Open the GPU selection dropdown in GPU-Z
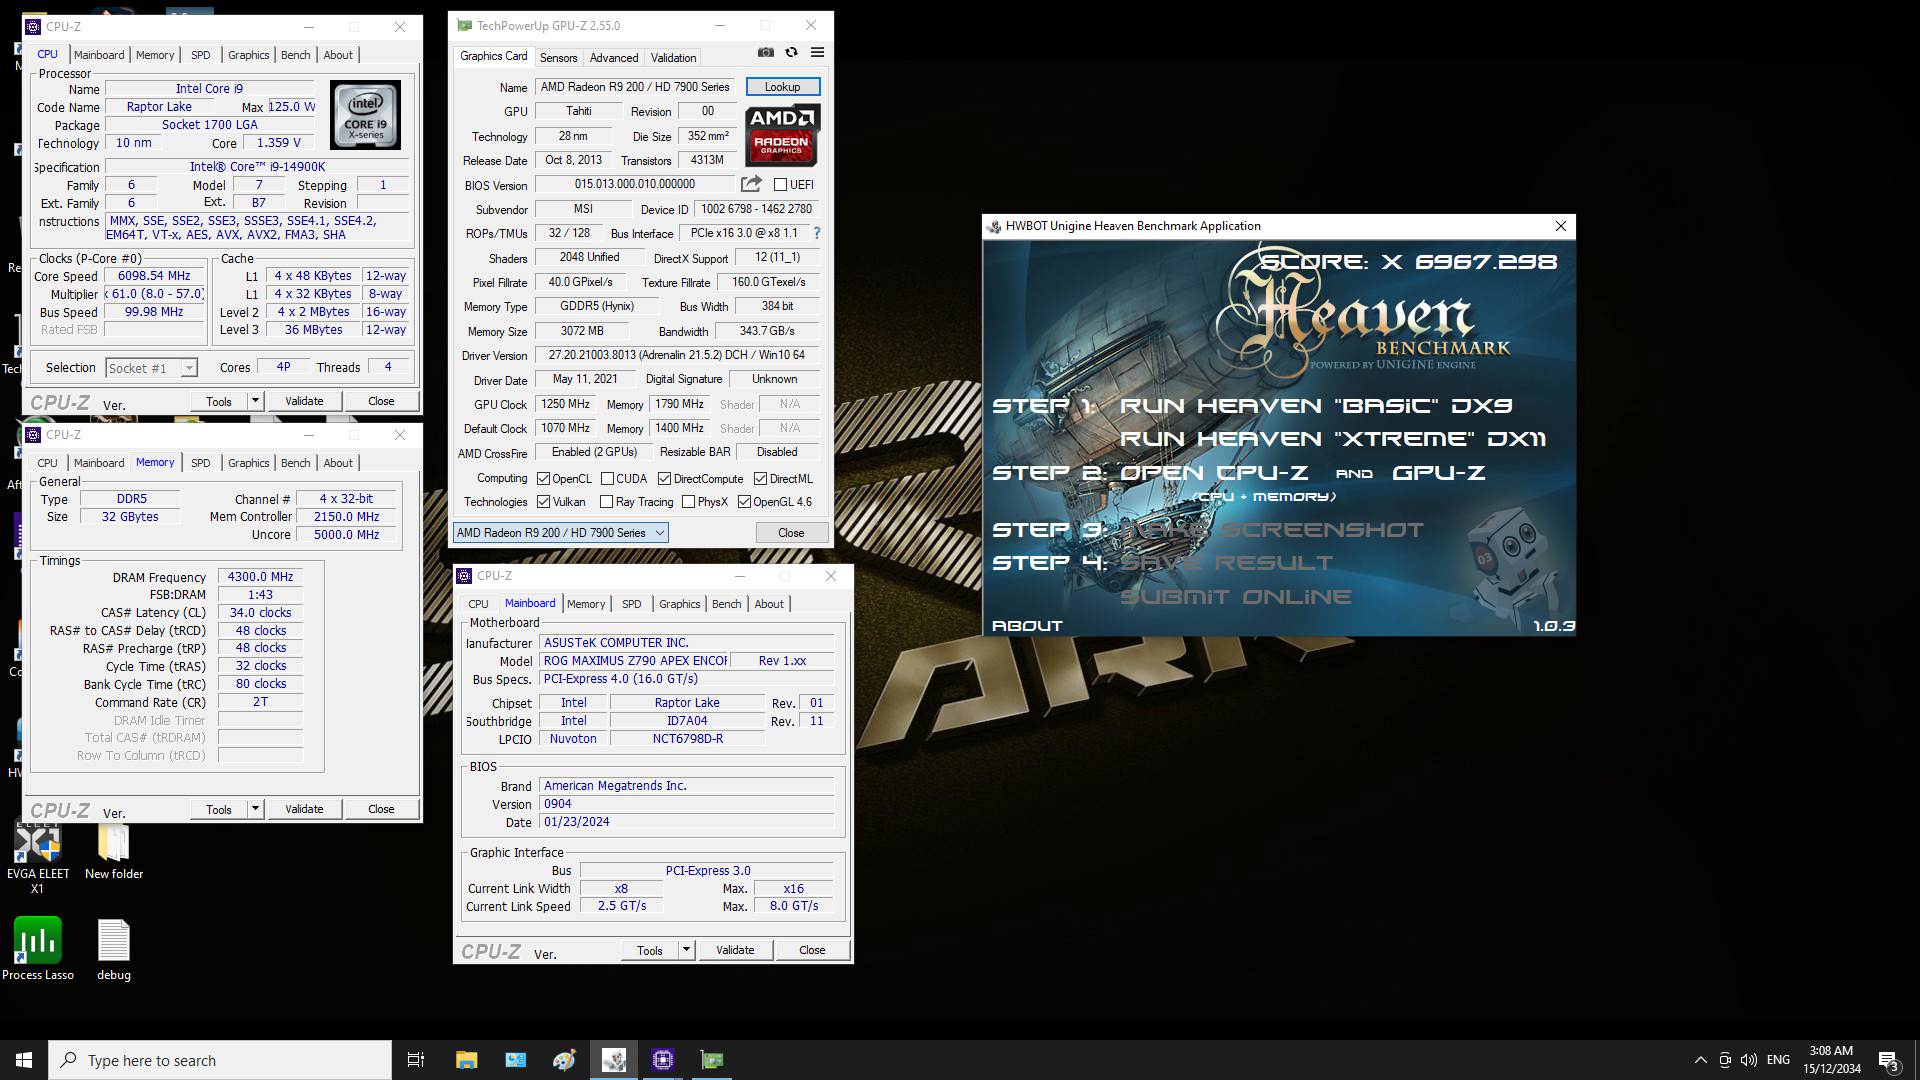1920x1080 pixels. 561,533
